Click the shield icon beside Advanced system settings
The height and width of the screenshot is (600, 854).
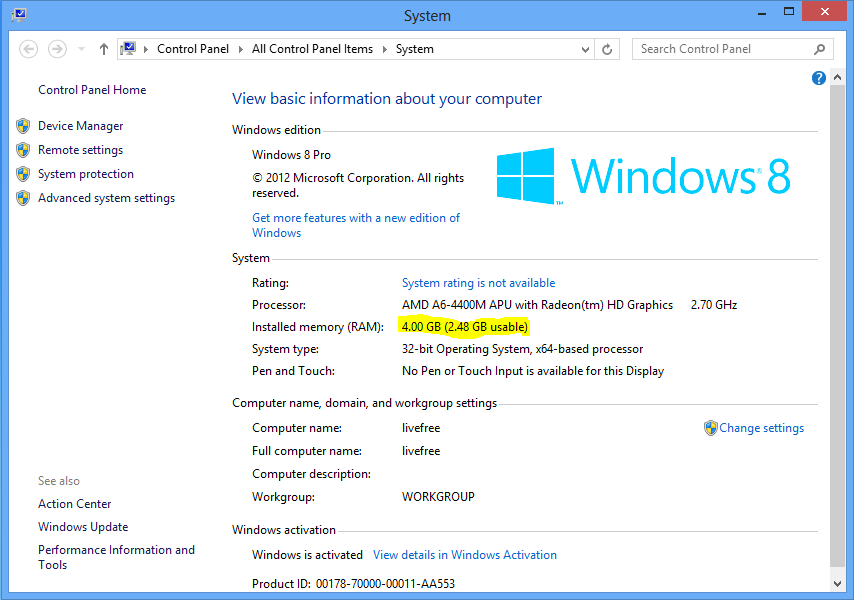click(23, 198)
